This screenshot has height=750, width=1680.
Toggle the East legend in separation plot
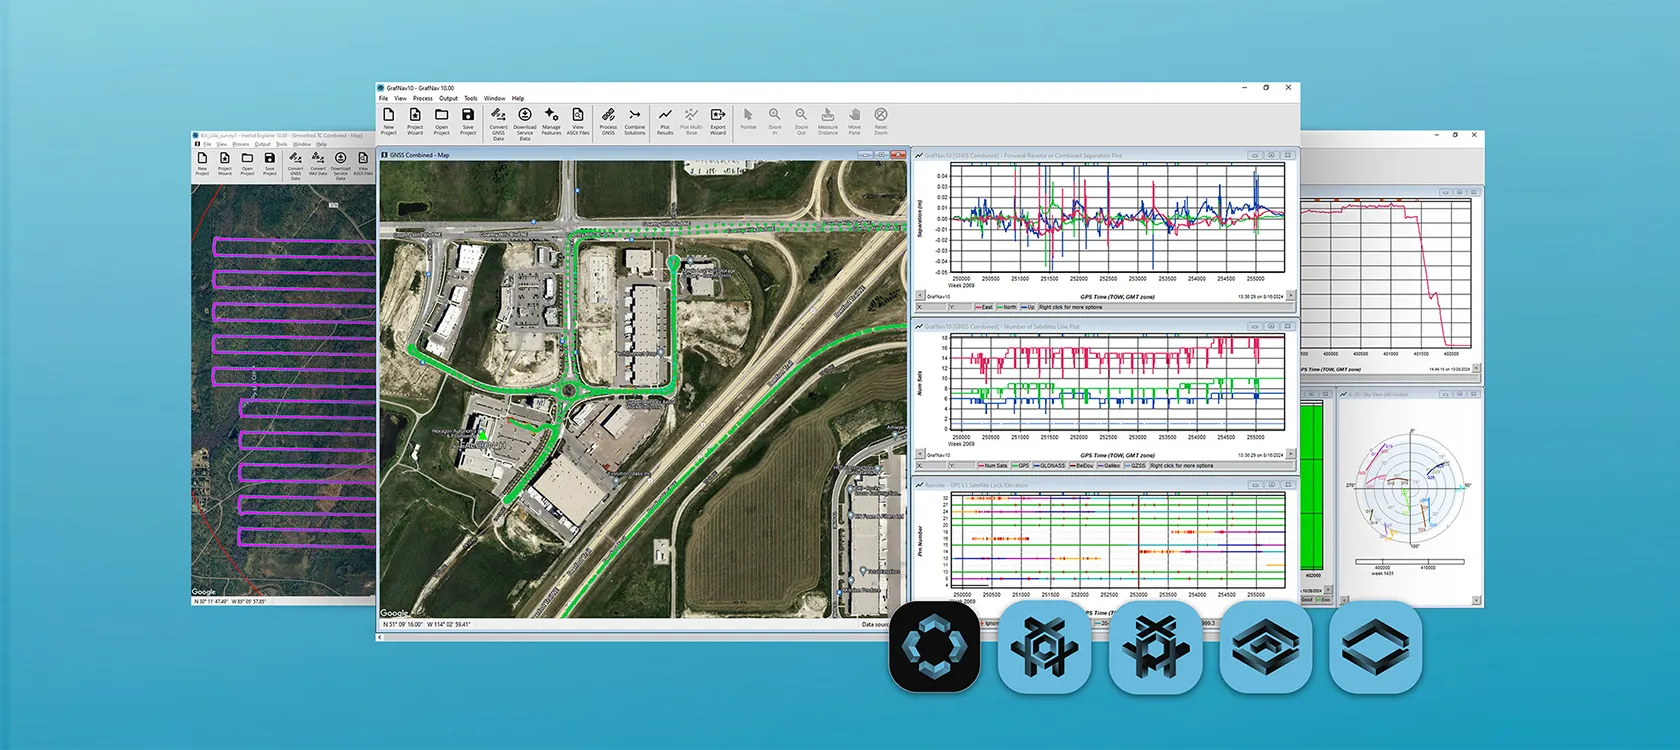[984, 307]
